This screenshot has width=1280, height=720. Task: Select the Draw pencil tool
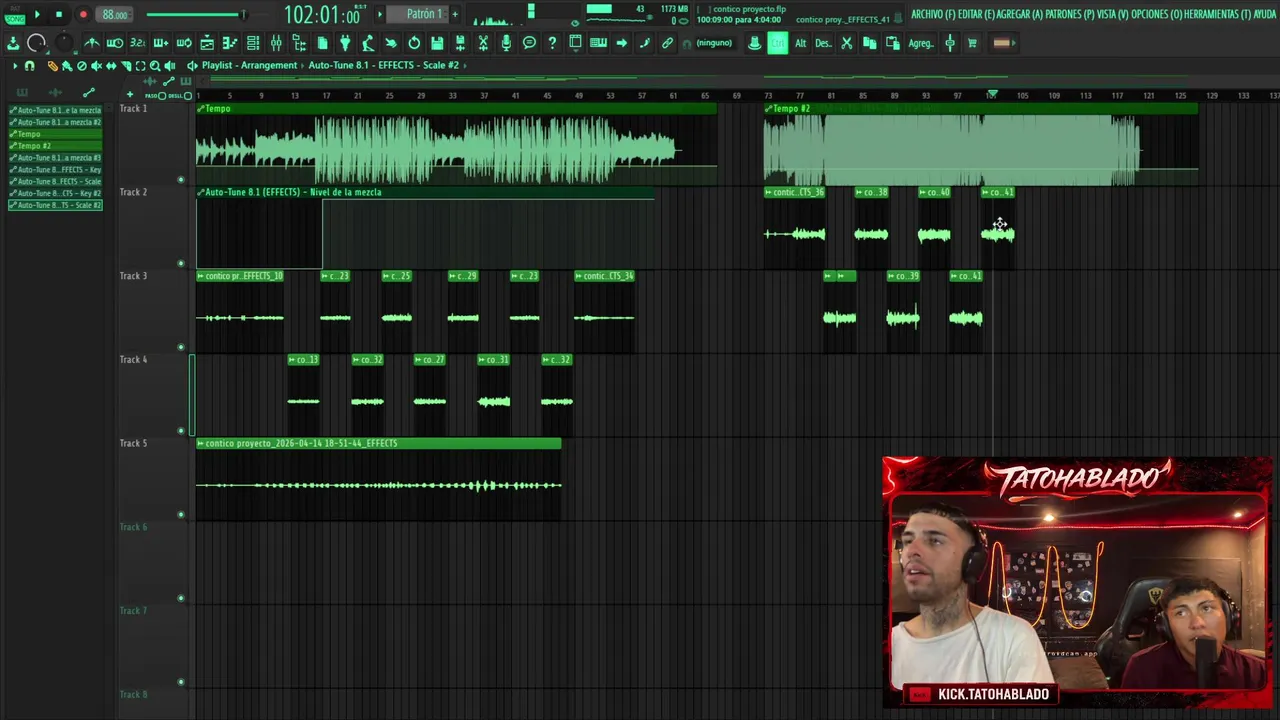(52, 66)
